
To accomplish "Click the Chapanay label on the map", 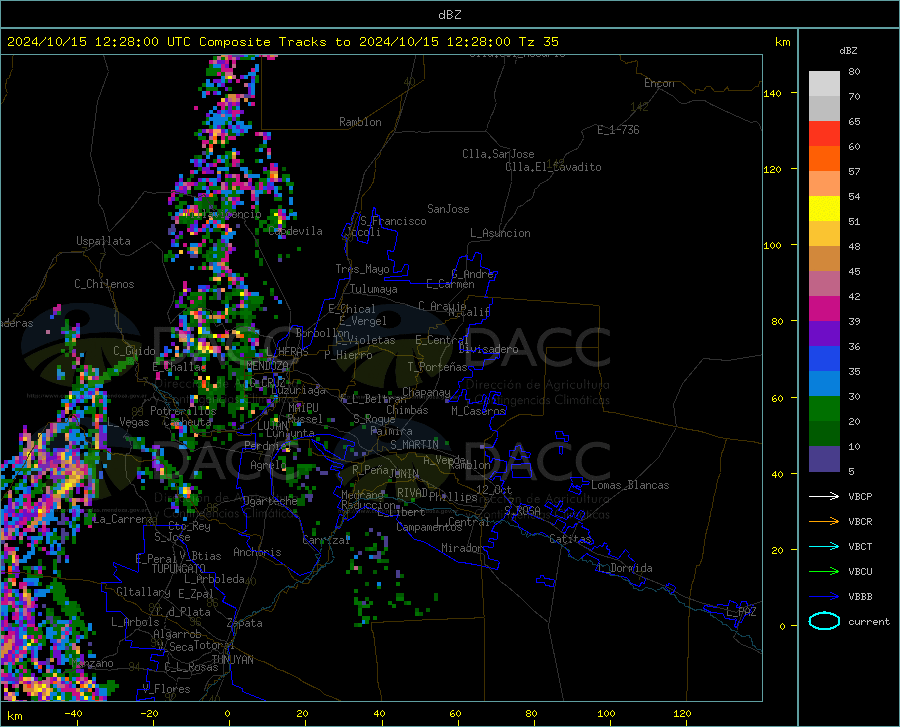I will click(x=426, y=392).
